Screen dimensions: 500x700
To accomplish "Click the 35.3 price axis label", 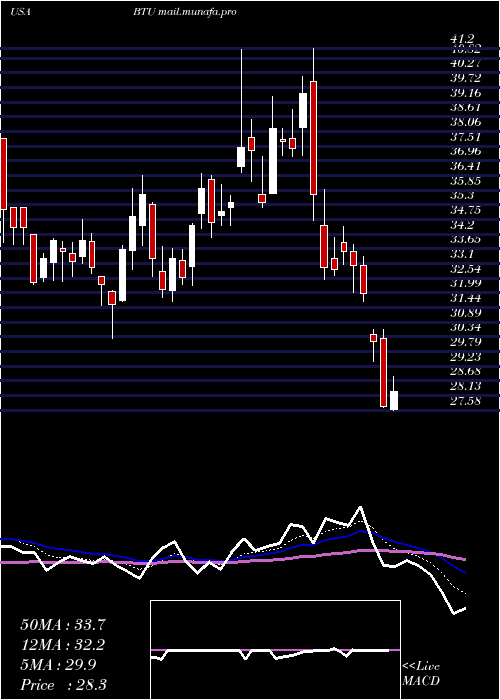I will [462, 196].
